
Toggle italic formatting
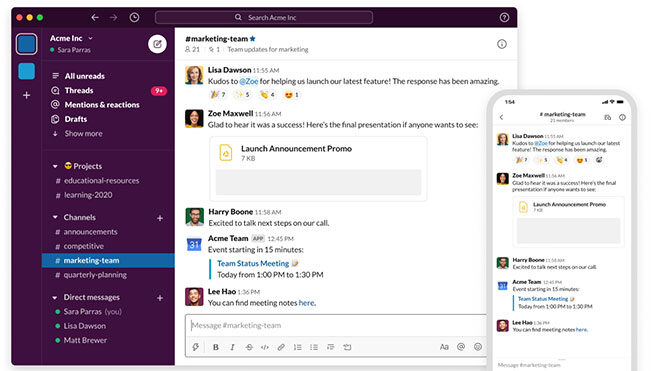[x=232, y=347]
